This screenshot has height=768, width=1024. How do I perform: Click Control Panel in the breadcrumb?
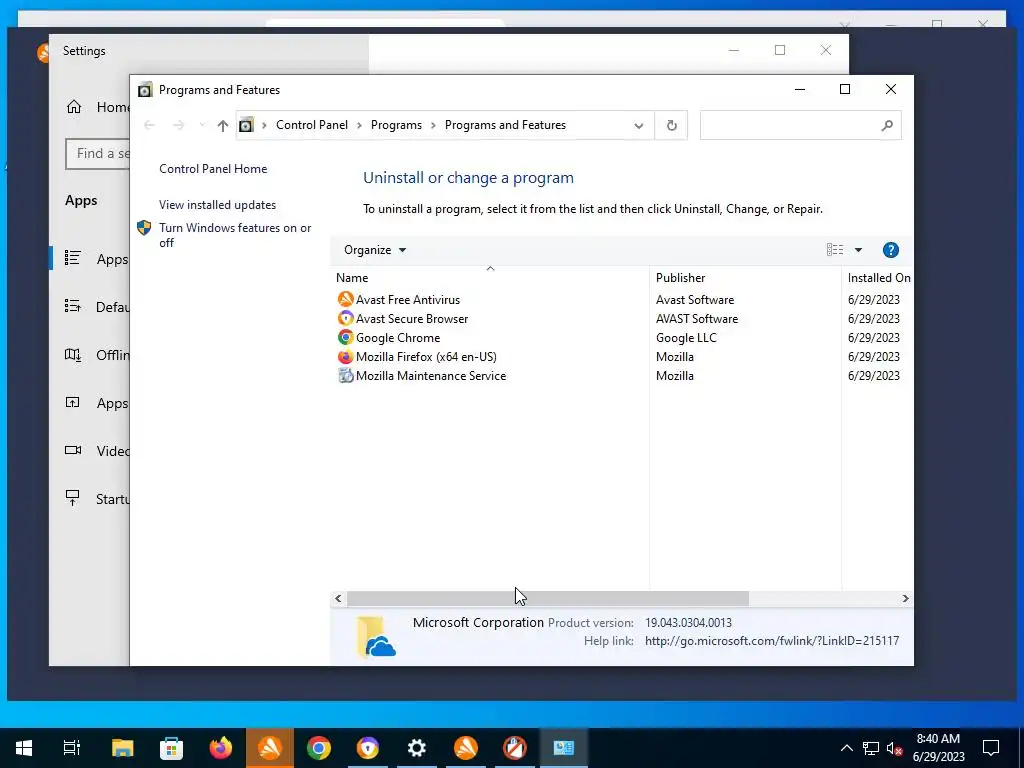312,125
